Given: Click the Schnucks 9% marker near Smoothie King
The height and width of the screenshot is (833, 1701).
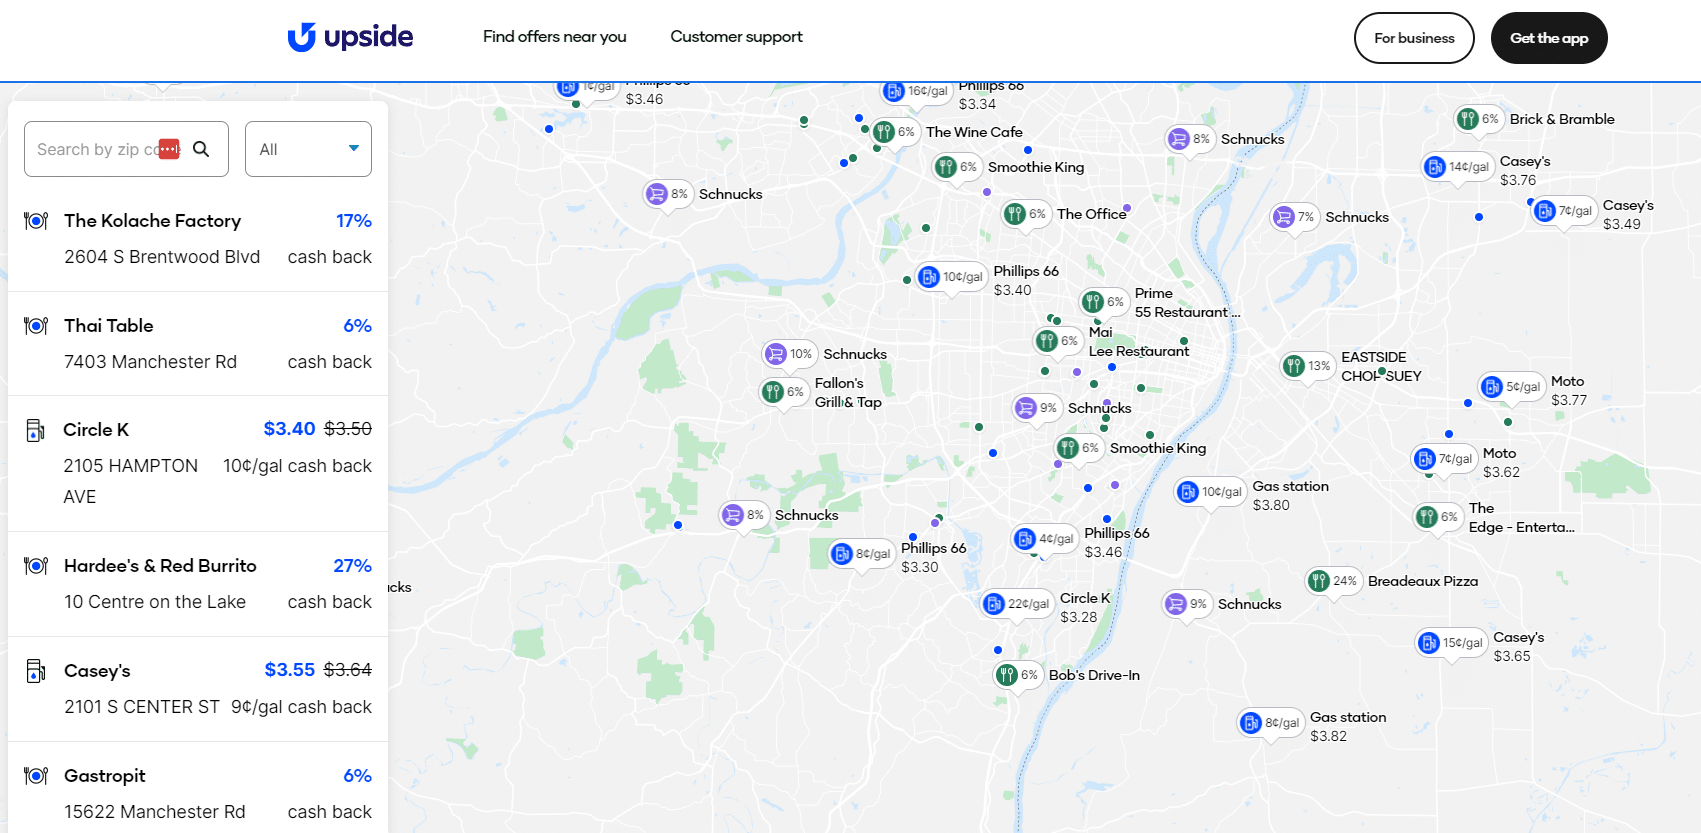Looking at the screenshot, I should pos(1036,408).
